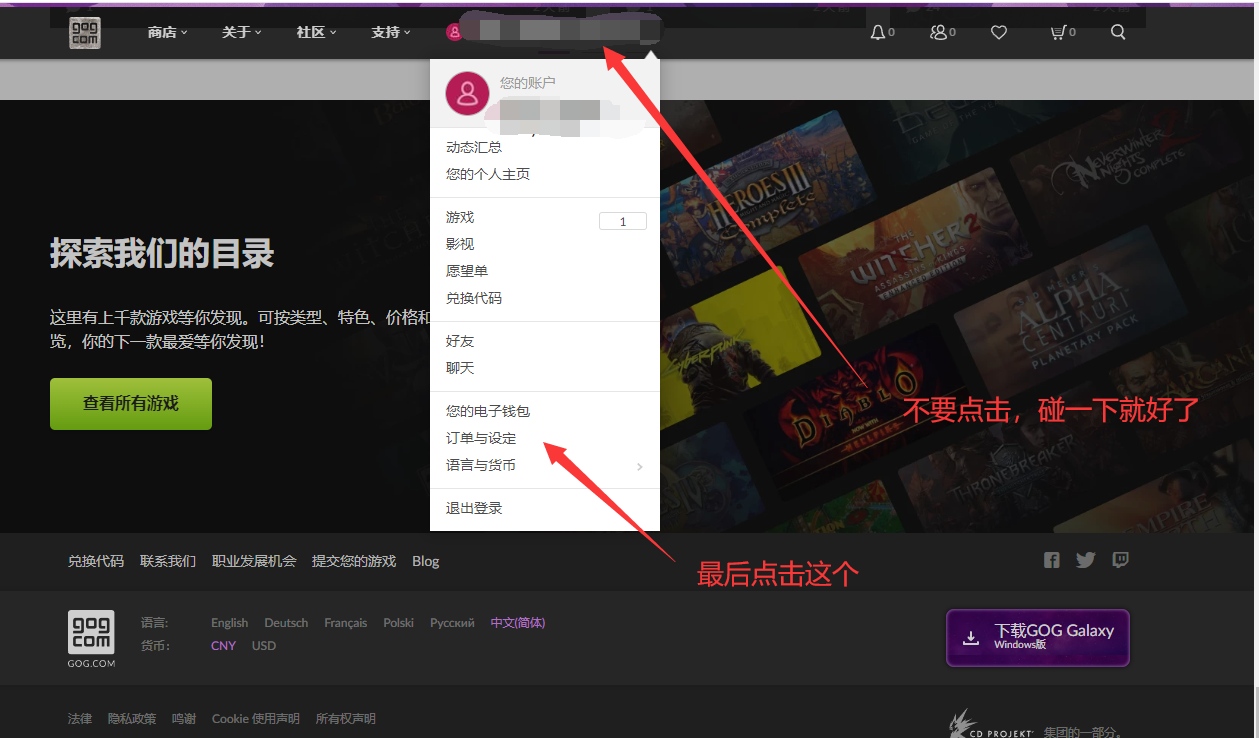
Task: Open 隐私政策 footer link
Action: (132, 718)
